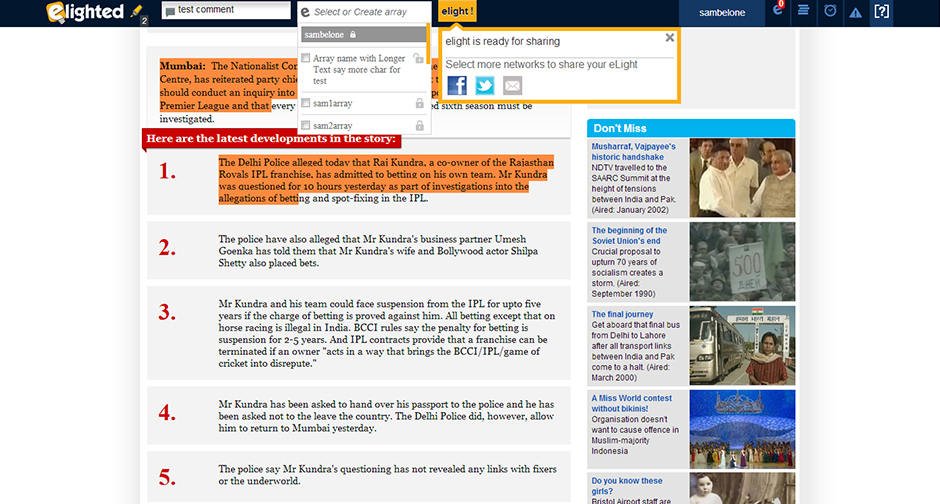Screen dimensions: 940x504
Task: Click the warning triangle icon
Action: [855, 12]
